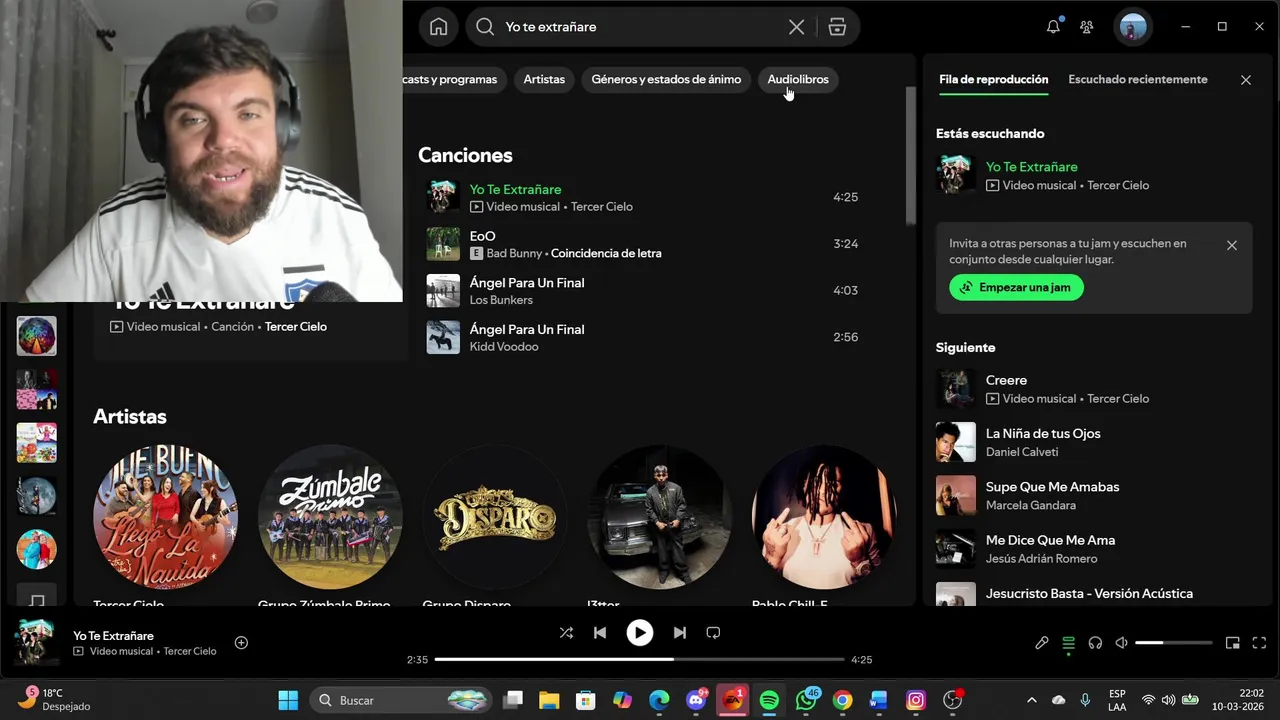Switch to Escuchado recientemente tab
This screenshot has height=720, width=1280.
click(x=1138, y=80)
